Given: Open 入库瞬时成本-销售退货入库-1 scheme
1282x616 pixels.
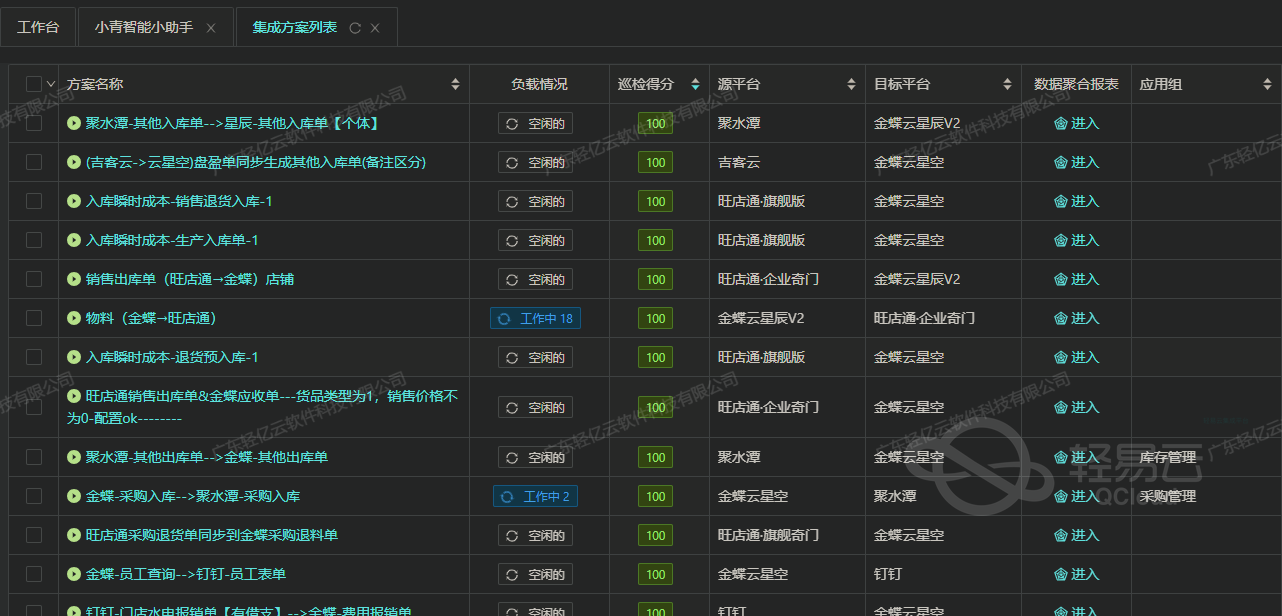Looking at the screenshot, I should [x=179, y=201].
